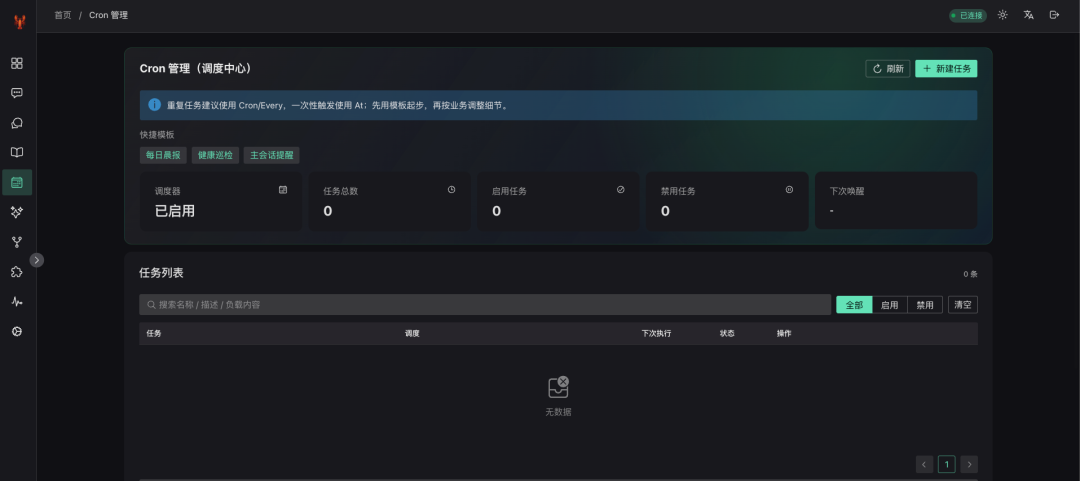
Task: Open the book icon in sidebar
Action: [17, 153]
